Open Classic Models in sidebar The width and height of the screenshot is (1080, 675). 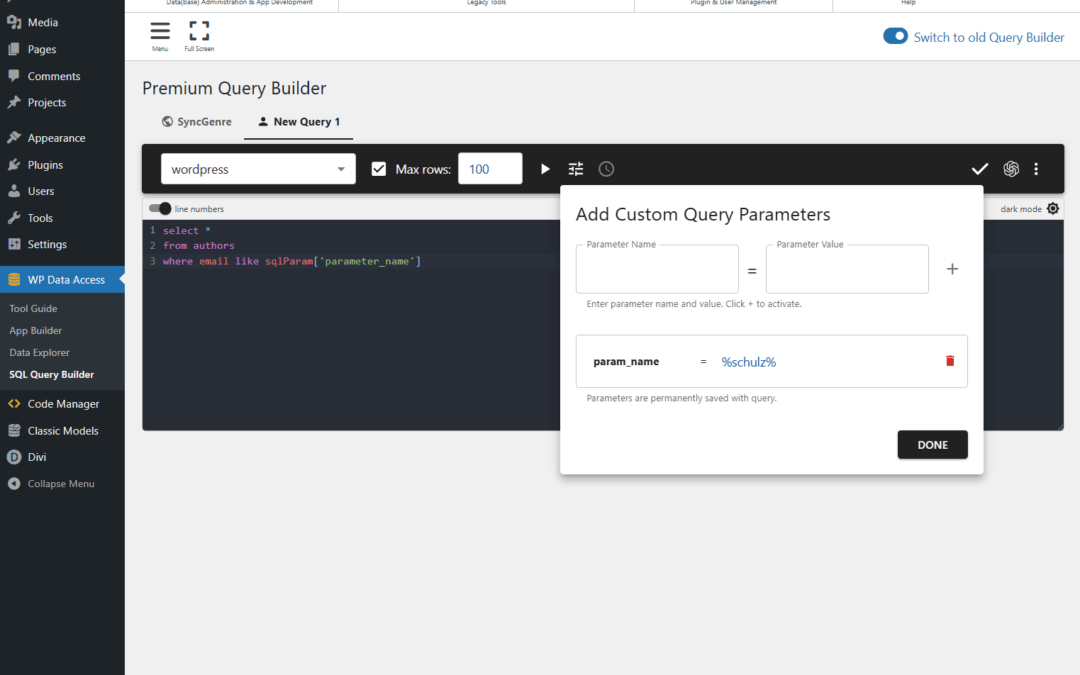pyautogui.click(x=62, y=430)
